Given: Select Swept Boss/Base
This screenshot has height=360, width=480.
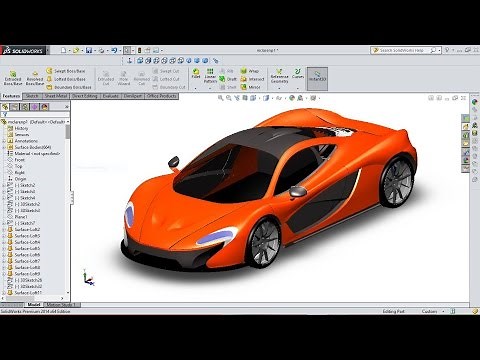Looking at the screenshot, I should pos(66,71).
